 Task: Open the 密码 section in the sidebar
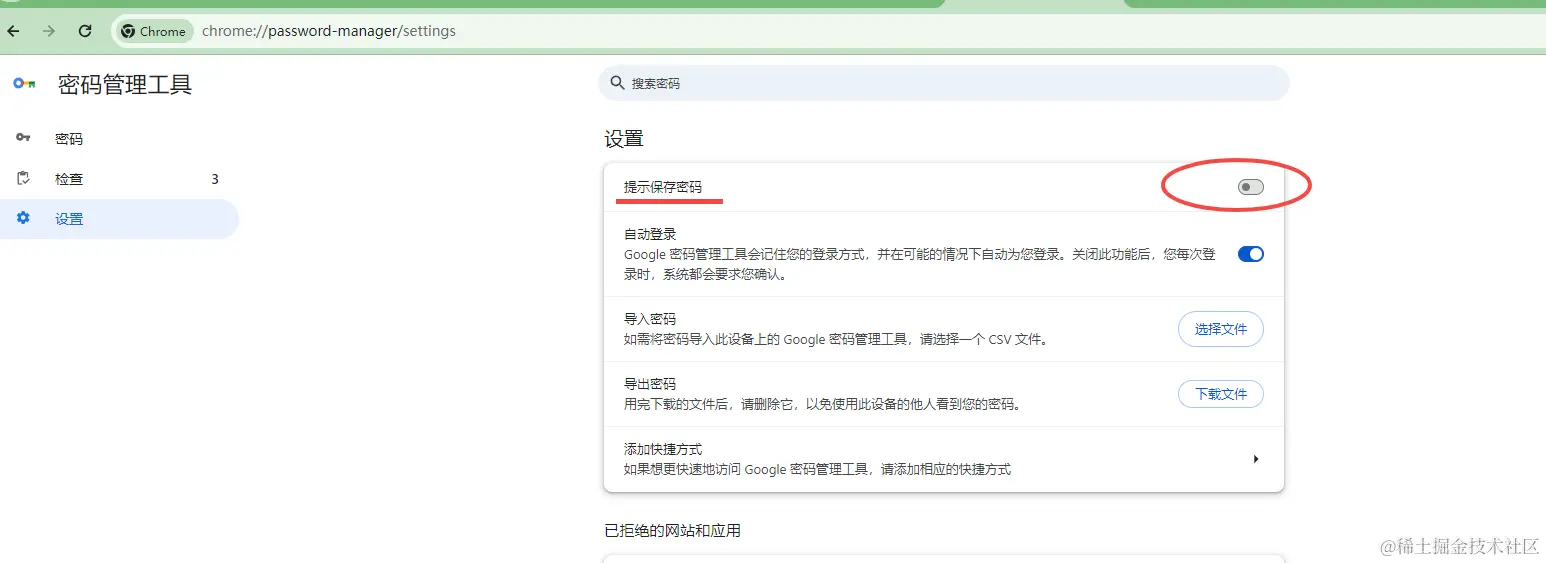point(119,139)
